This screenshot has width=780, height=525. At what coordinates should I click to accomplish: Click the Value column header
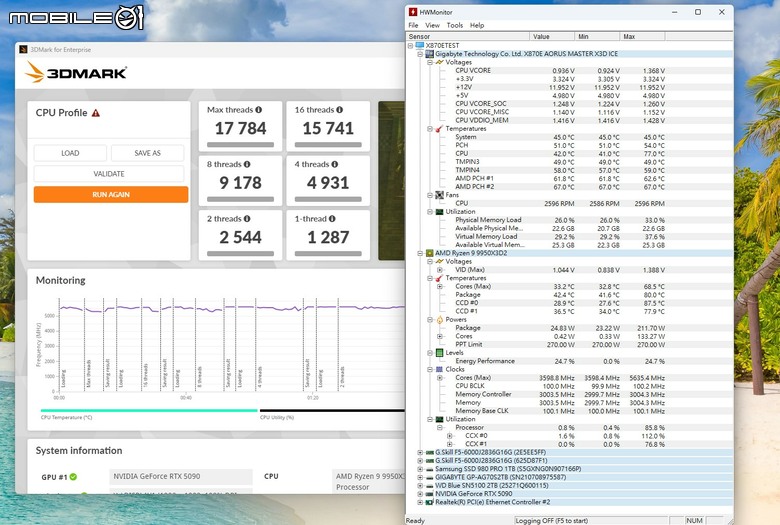click(552, 36)
